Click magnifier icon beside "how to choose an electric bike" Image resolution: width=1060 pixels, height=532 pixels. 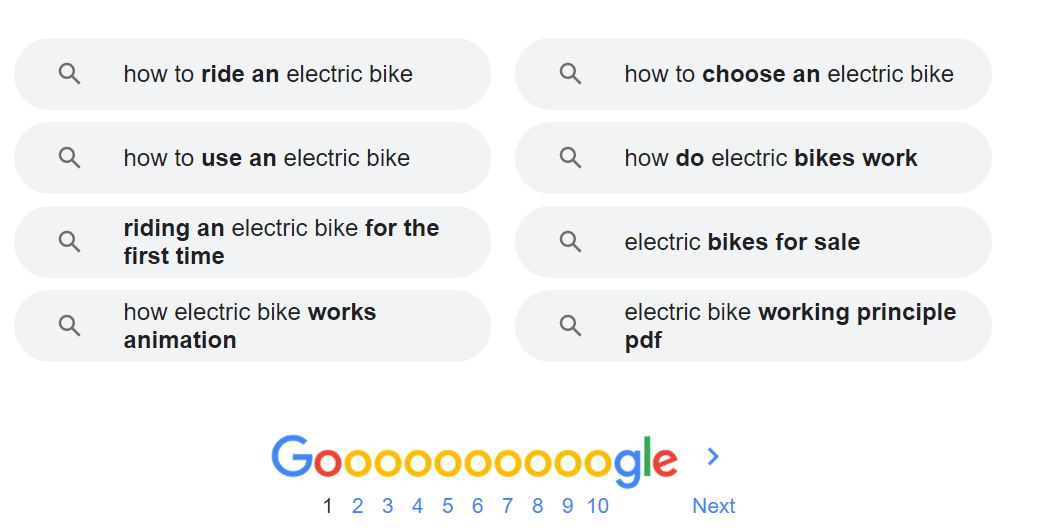point(570,74)
